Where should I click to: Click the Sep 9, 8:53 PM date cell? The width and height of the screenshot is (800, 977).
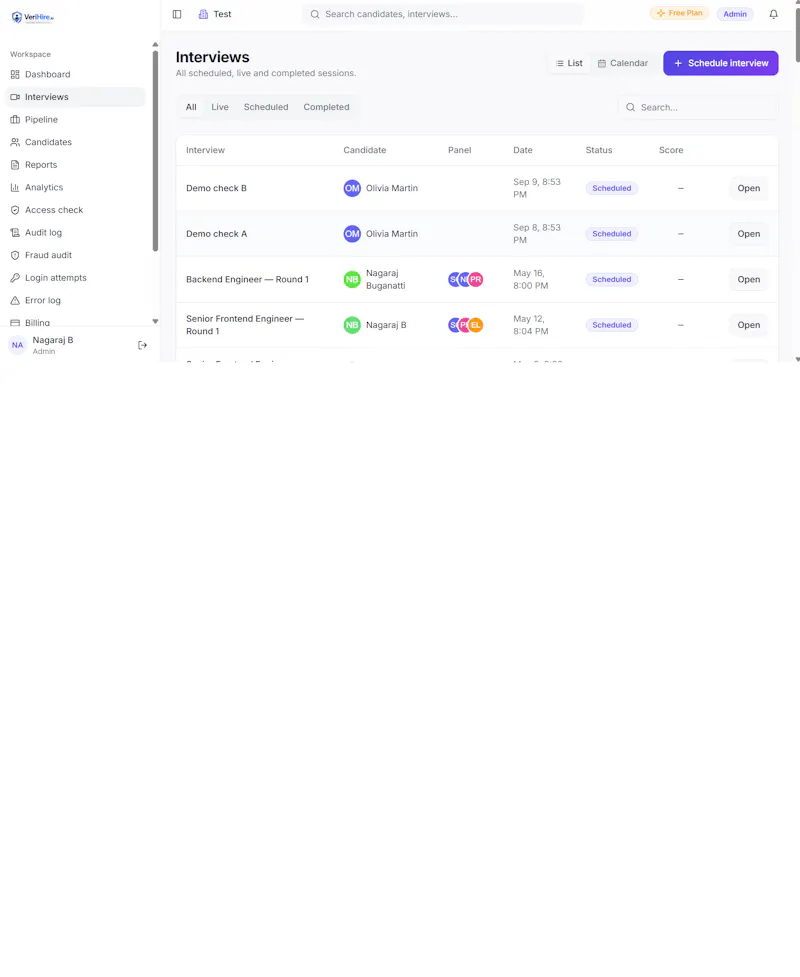[536, 188]
